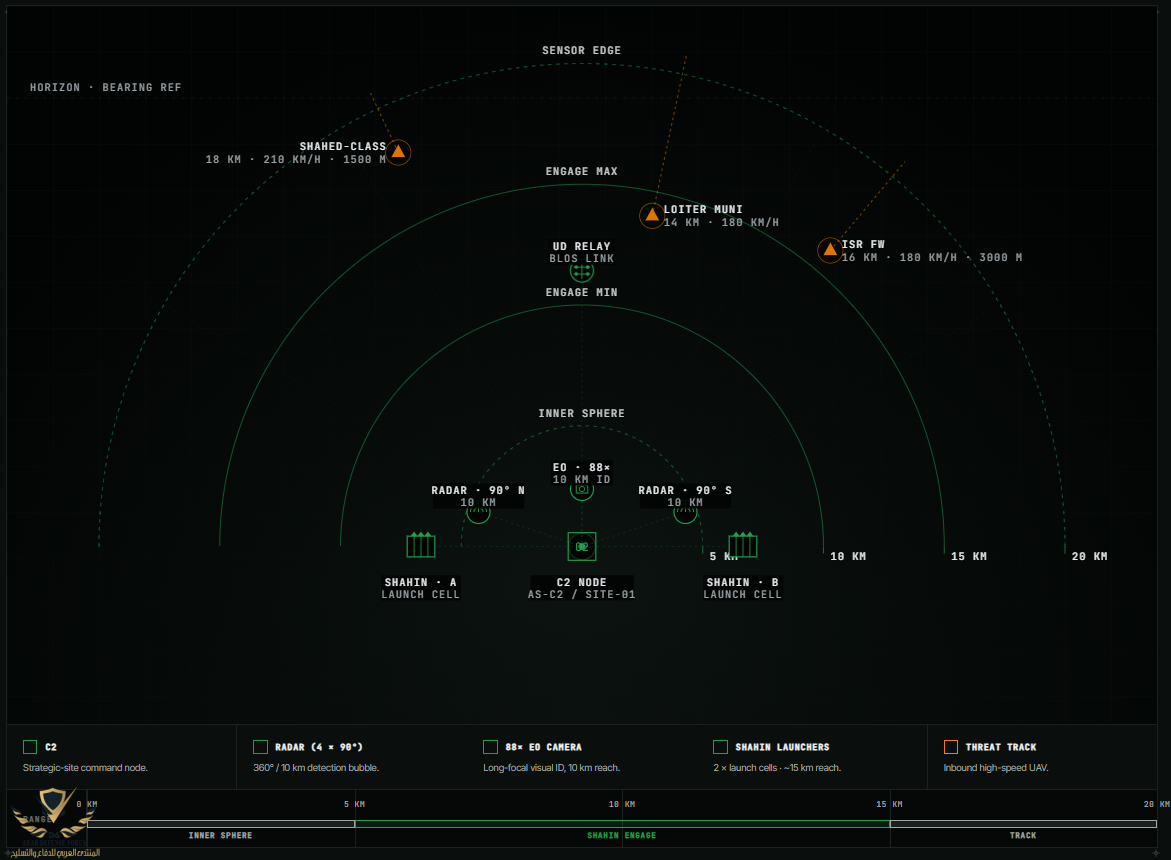1171x860 pixels.
Task: Click the INNER SPHERE arc label
Action: pos(582,413)
